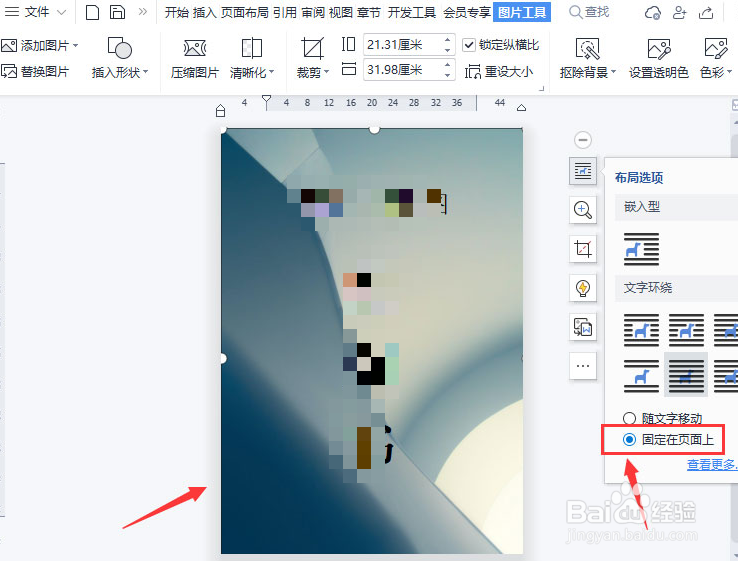The image size is (738, 561).
Task: Click the ruler first-line indent marker
Action: (x=266, y=100)
